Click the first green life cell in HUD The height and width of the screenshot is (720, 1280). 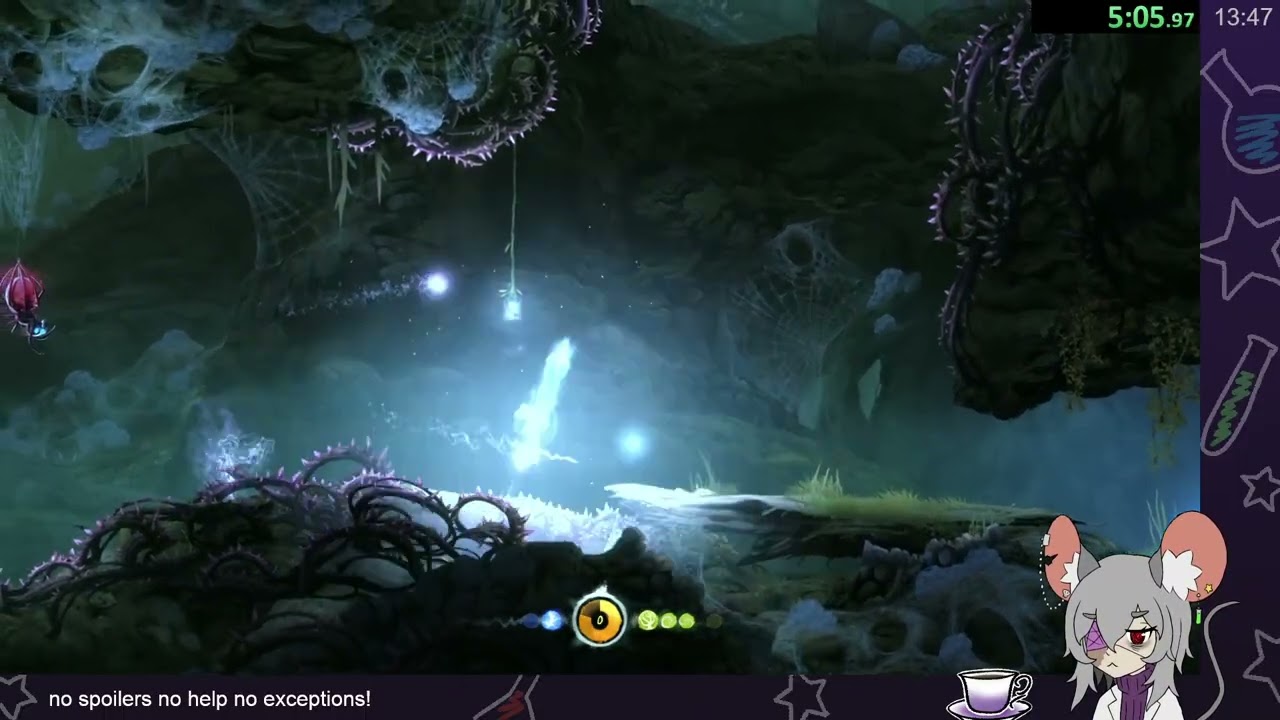tap(647, 621)
